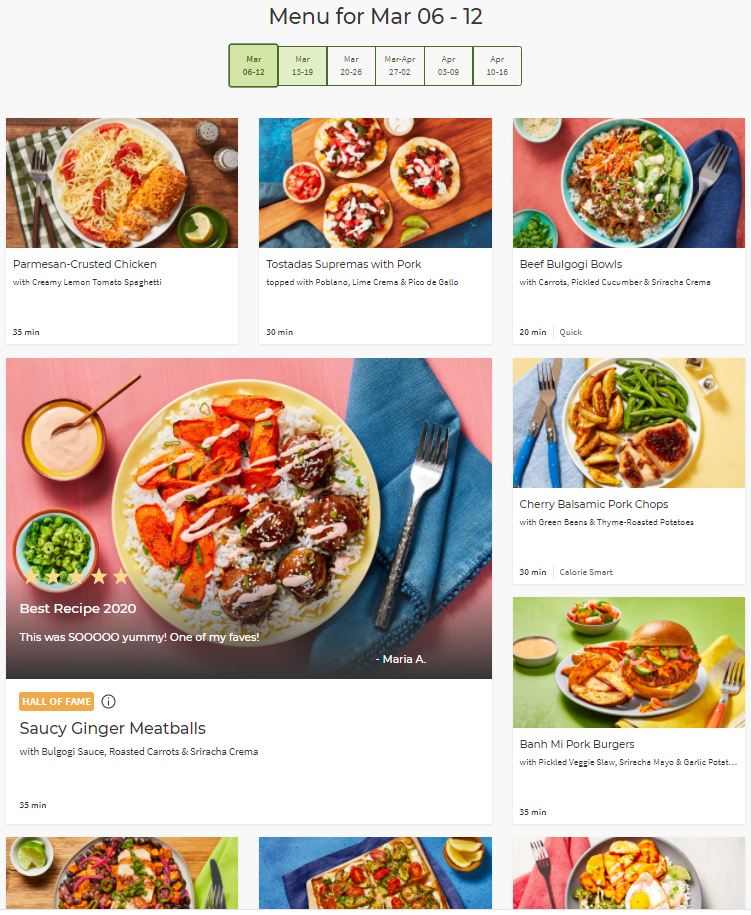The image size is (751, 915).
Task: Open the Parmesan-Crusted Chicken title link
Action: tap(85, 264)
